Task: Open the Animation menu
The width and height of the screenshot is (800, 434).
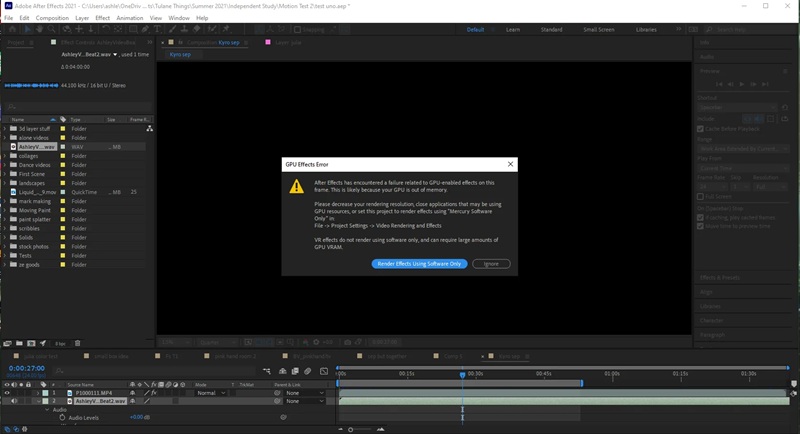Action: (x=130, y=18)
